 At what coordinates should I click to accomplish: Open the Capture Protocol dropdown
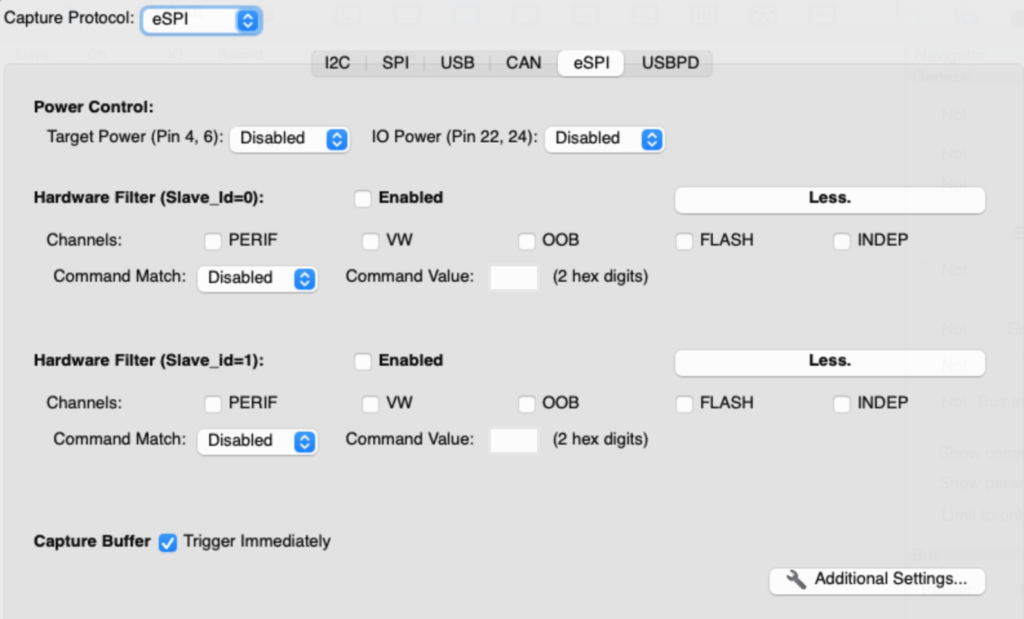(201, 20)
